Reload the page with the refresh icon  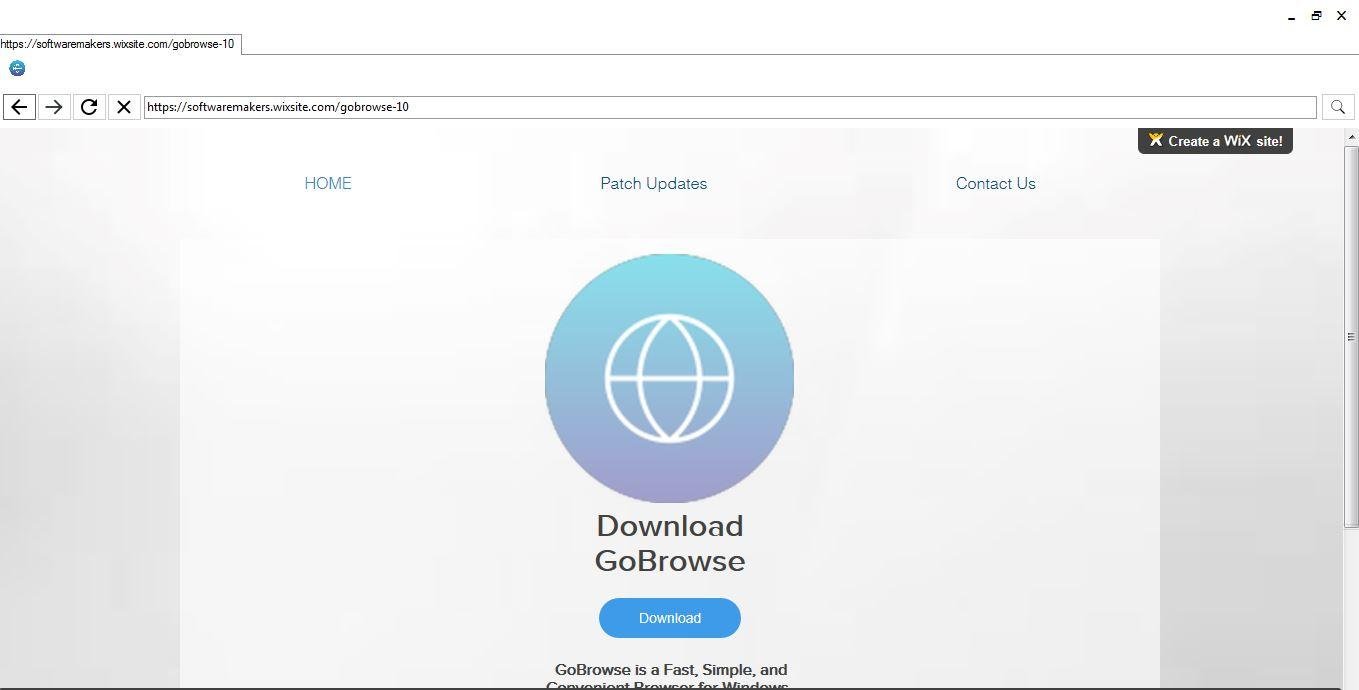pos(89,107)
